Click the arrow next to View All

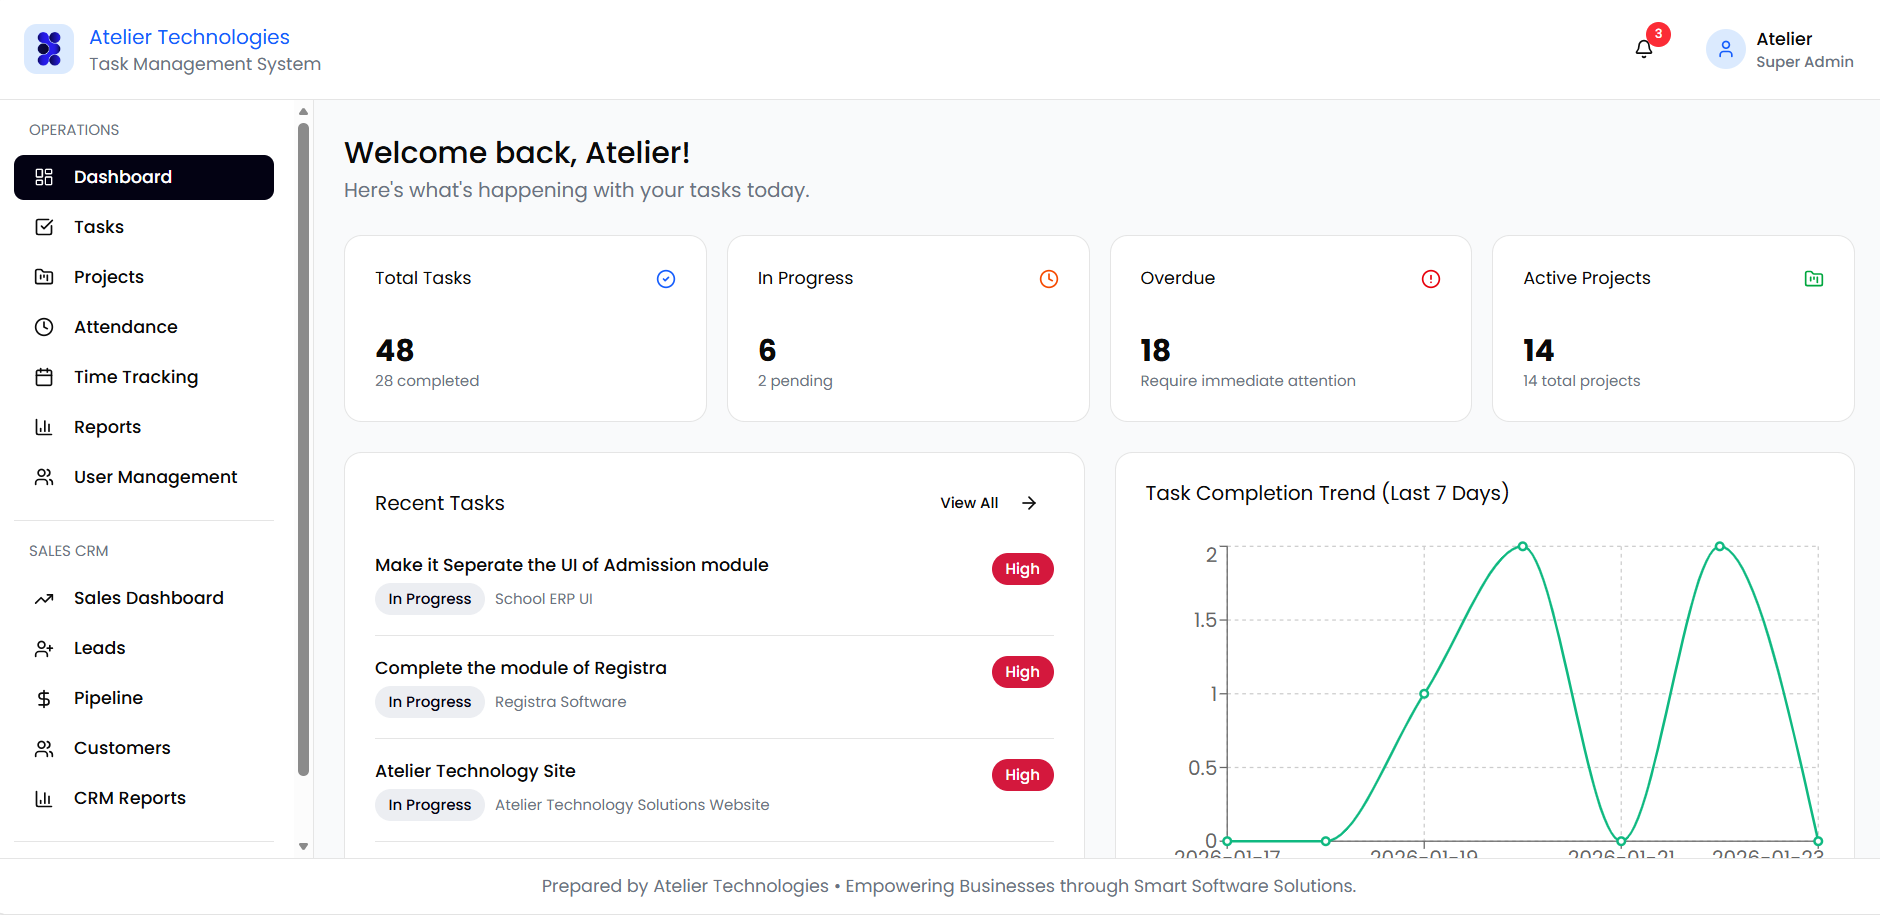pyautogui.click(x=1029, y=503)
